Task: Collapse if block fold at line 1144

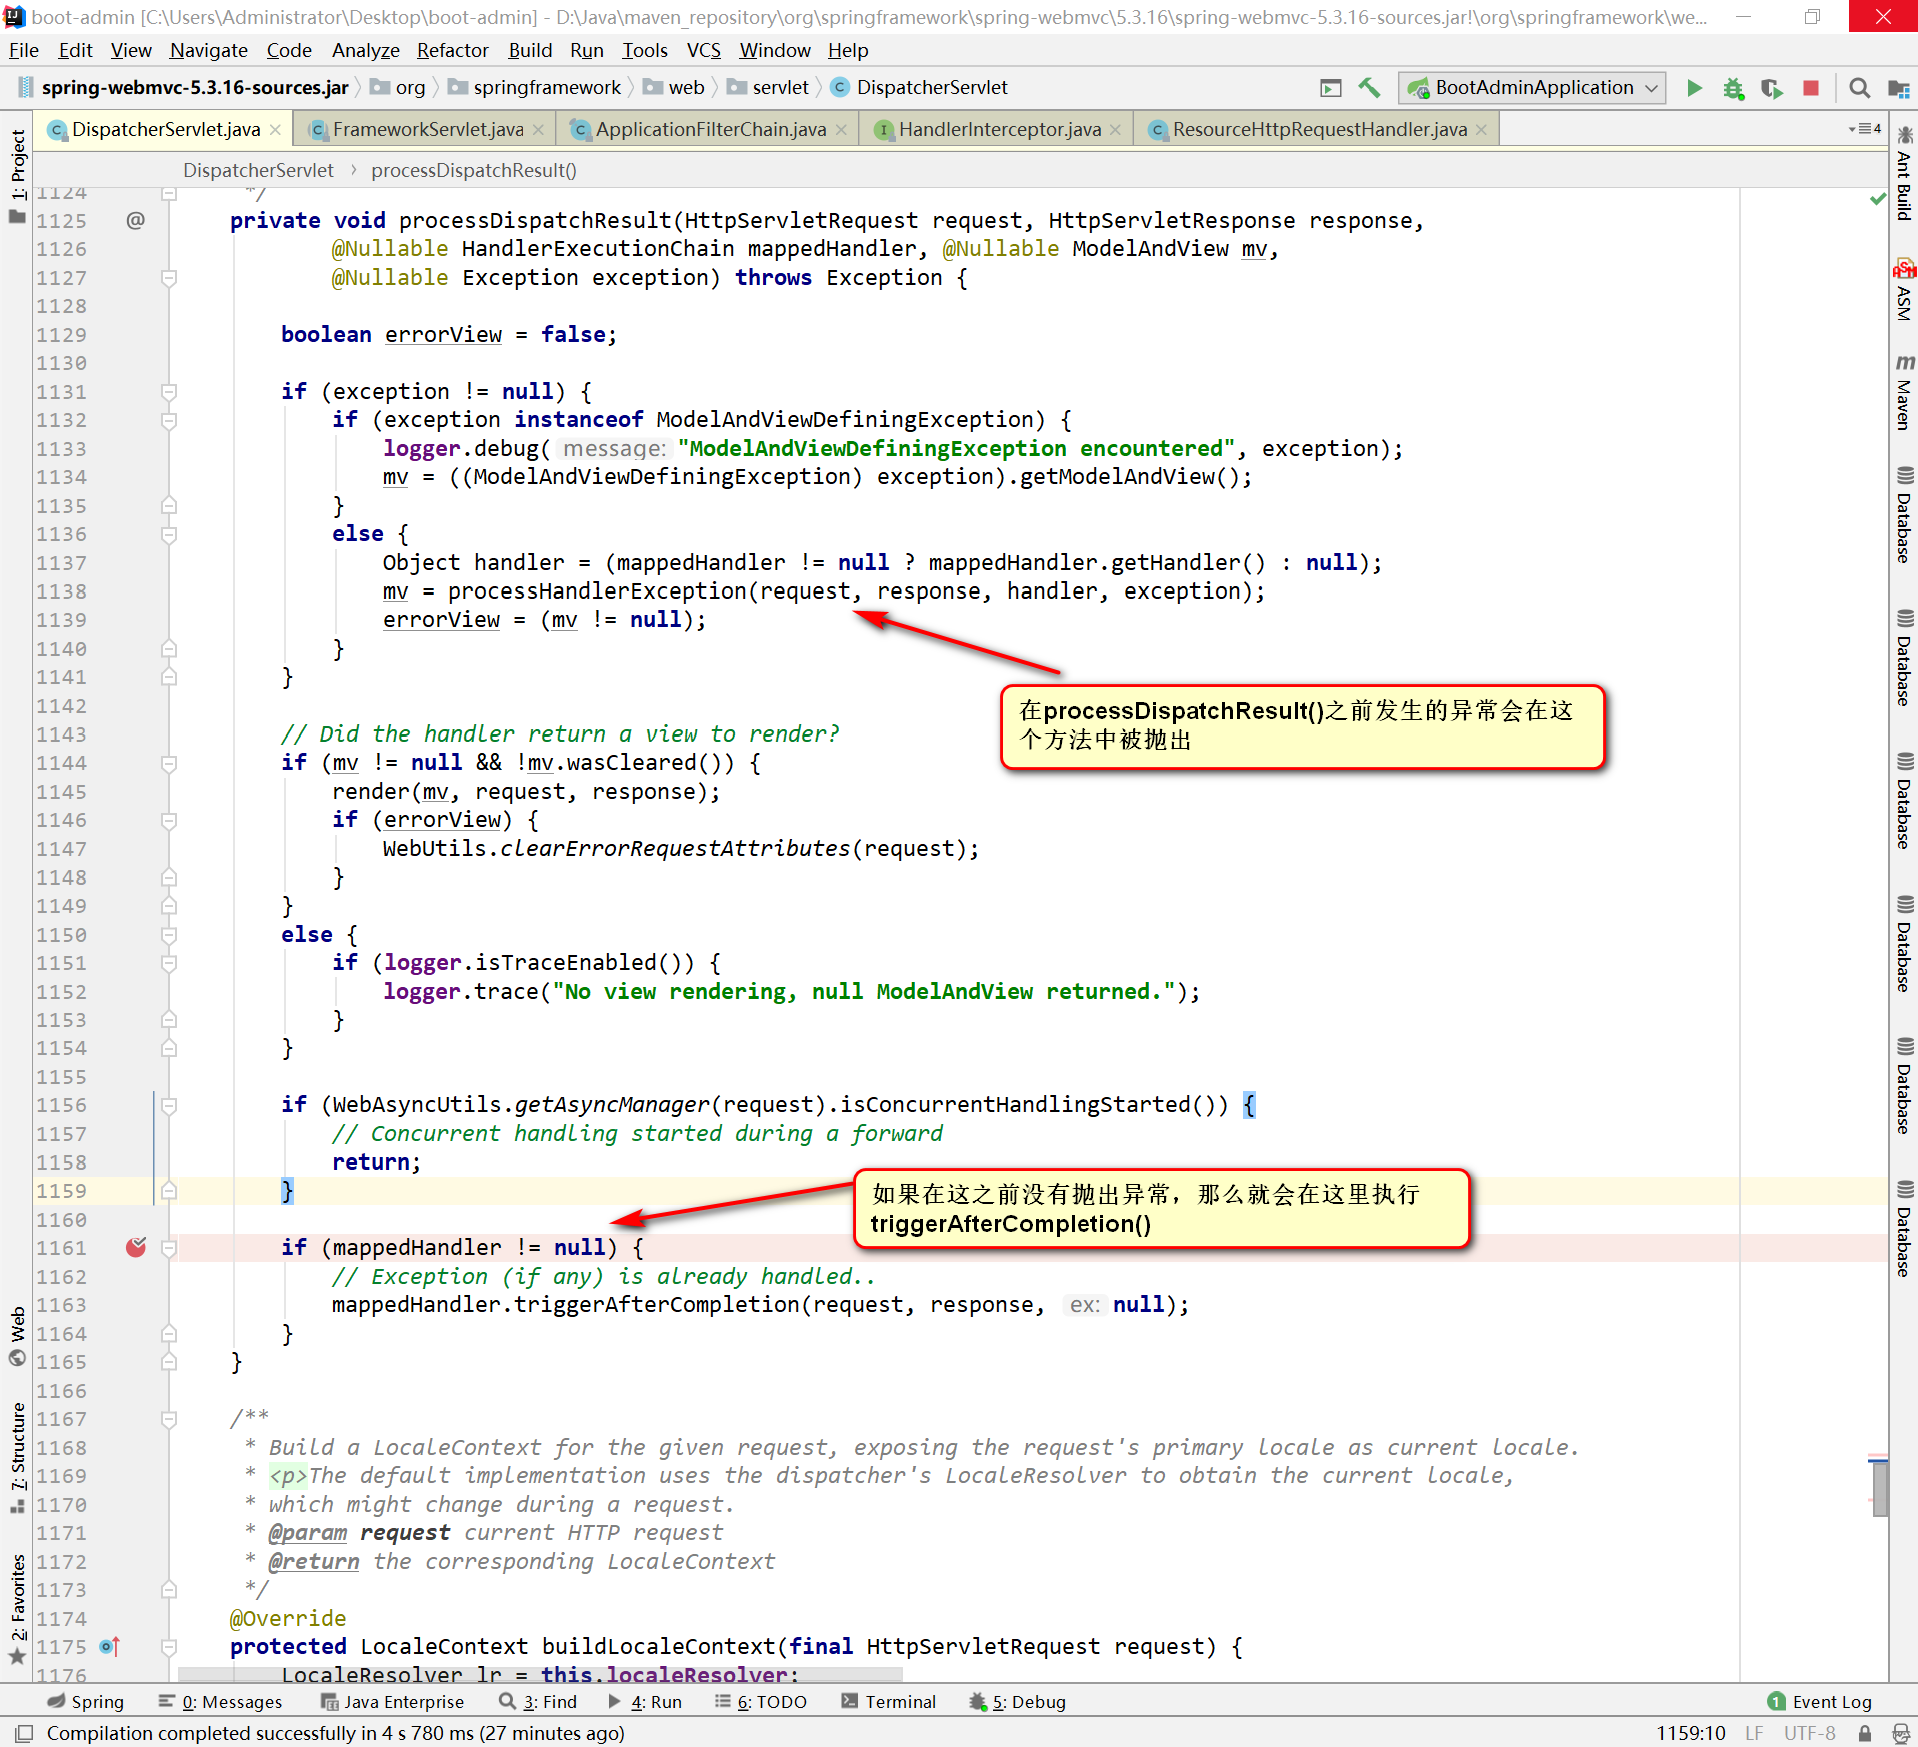Action: (169, 764)
